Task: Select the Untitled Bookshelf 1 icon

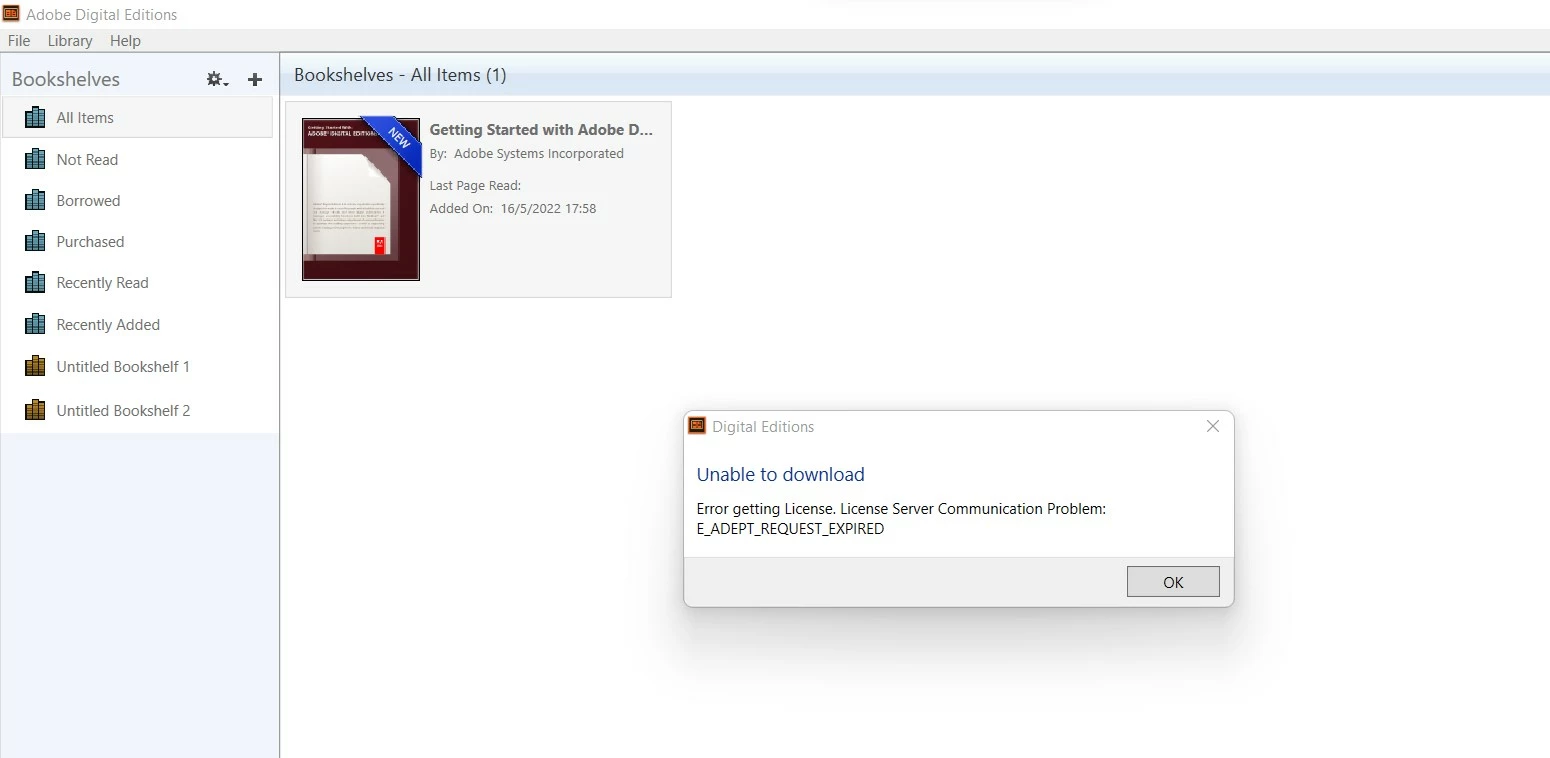Action: point(35,366)
